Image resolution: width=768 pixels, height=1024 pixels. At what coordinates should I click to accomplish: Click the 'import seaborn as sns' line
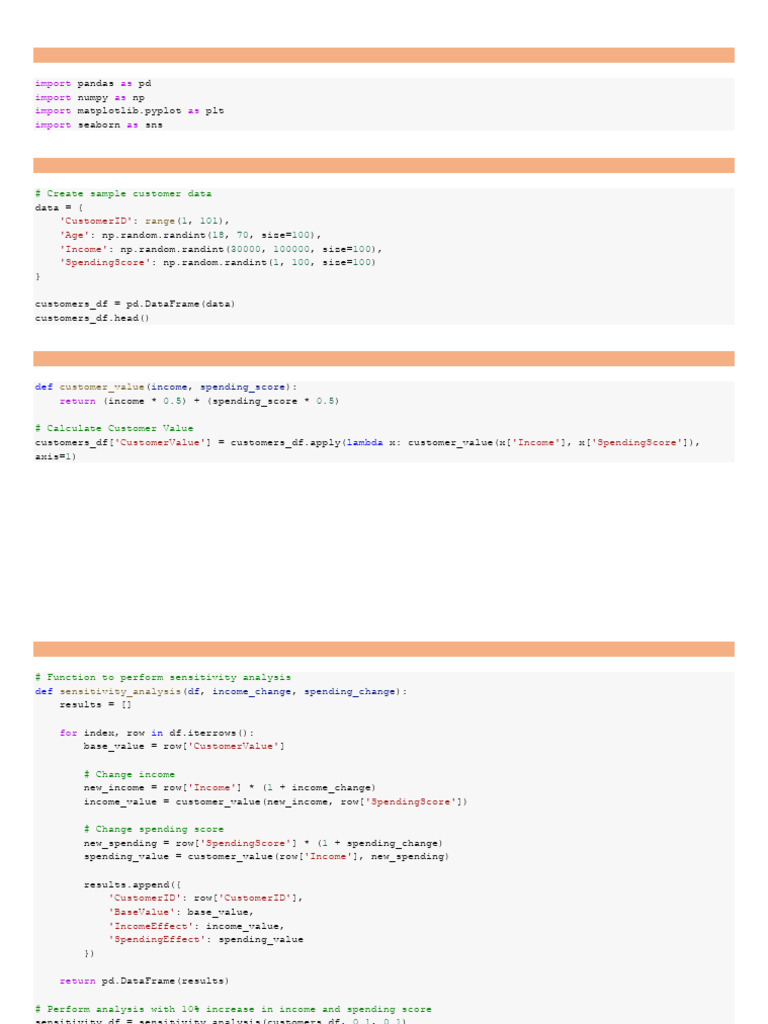pyautogui.click(x=99, y=125)
